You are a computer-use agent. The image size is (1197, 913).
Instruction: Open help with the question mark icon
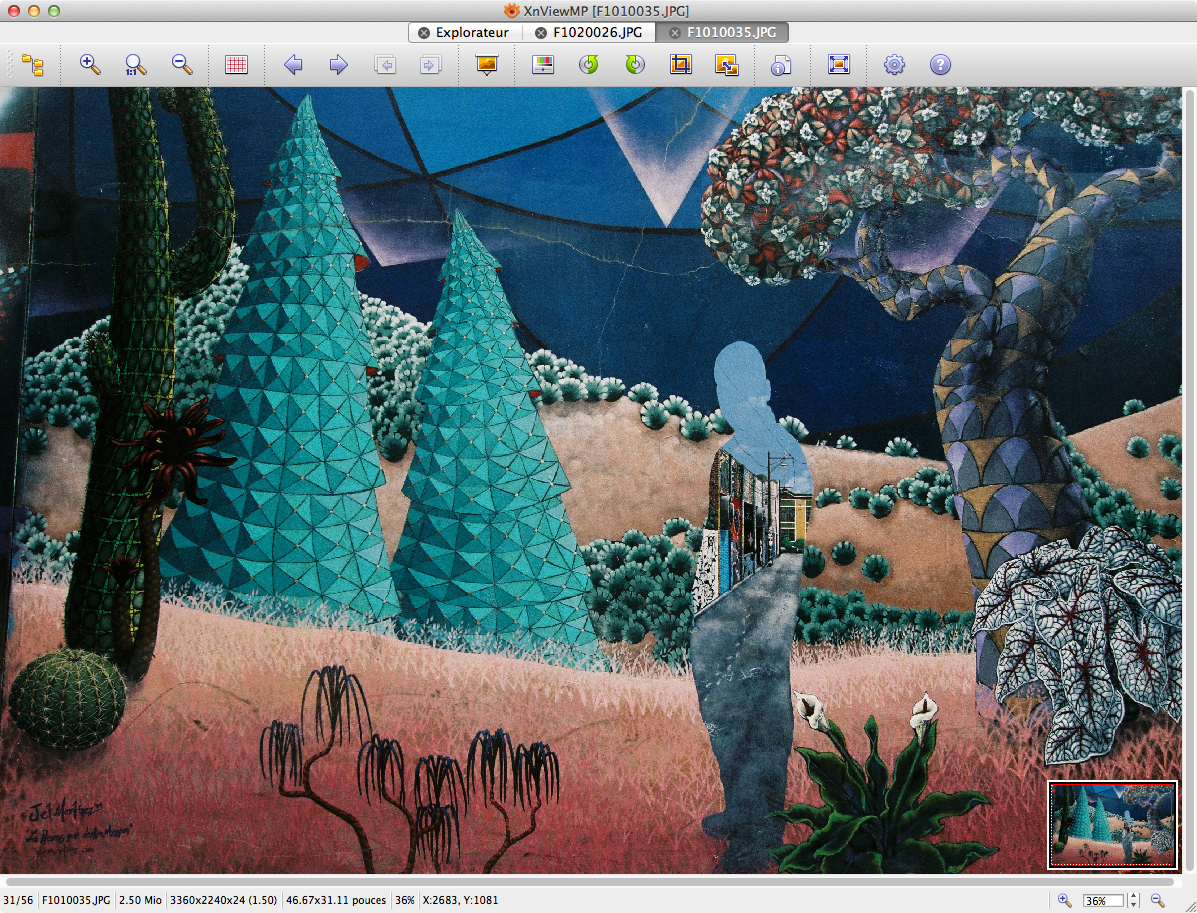[x=940, y=65]
